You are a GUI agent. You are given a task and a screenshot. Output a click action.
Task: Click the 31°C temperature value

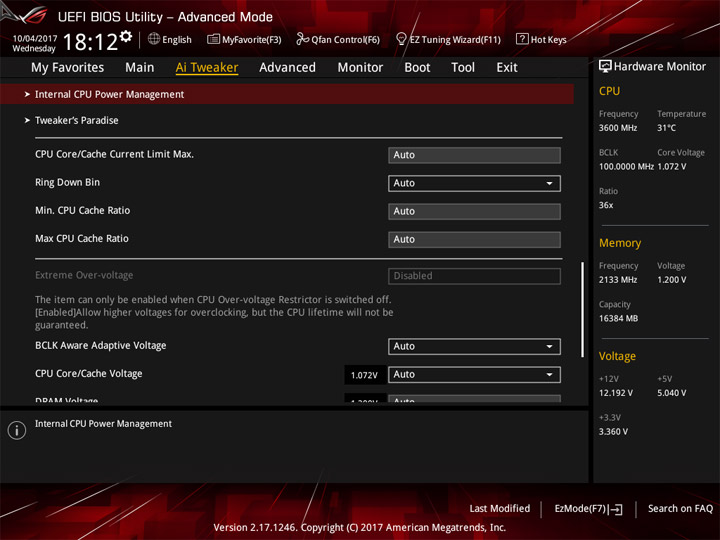pos(666,128)
